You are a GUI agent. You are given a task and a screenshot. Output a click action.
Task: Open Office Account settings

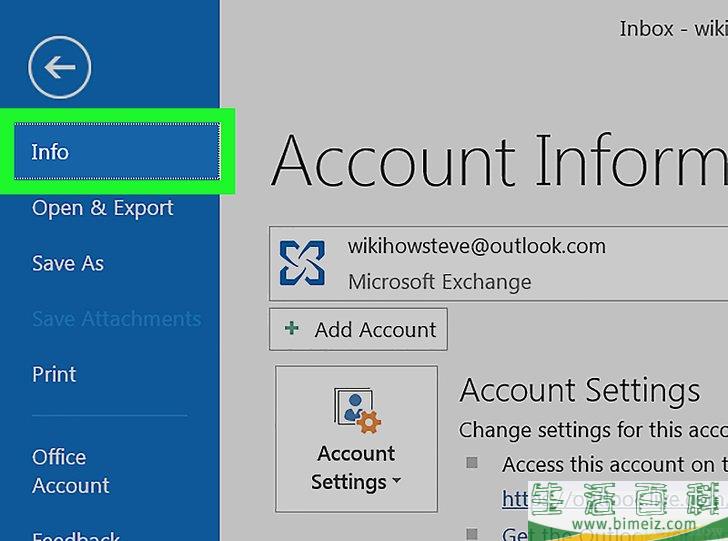[x=71, y=471]
